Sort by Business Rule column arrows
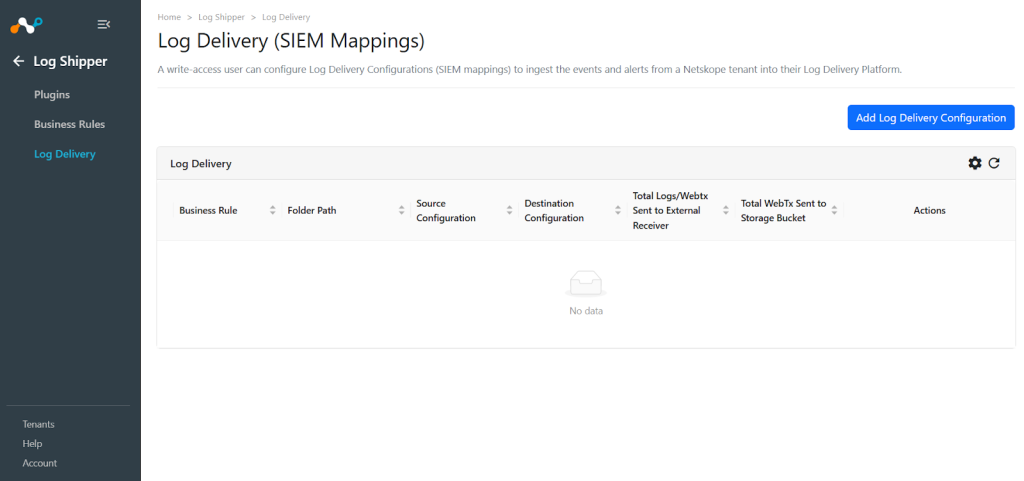 (272, 210)
